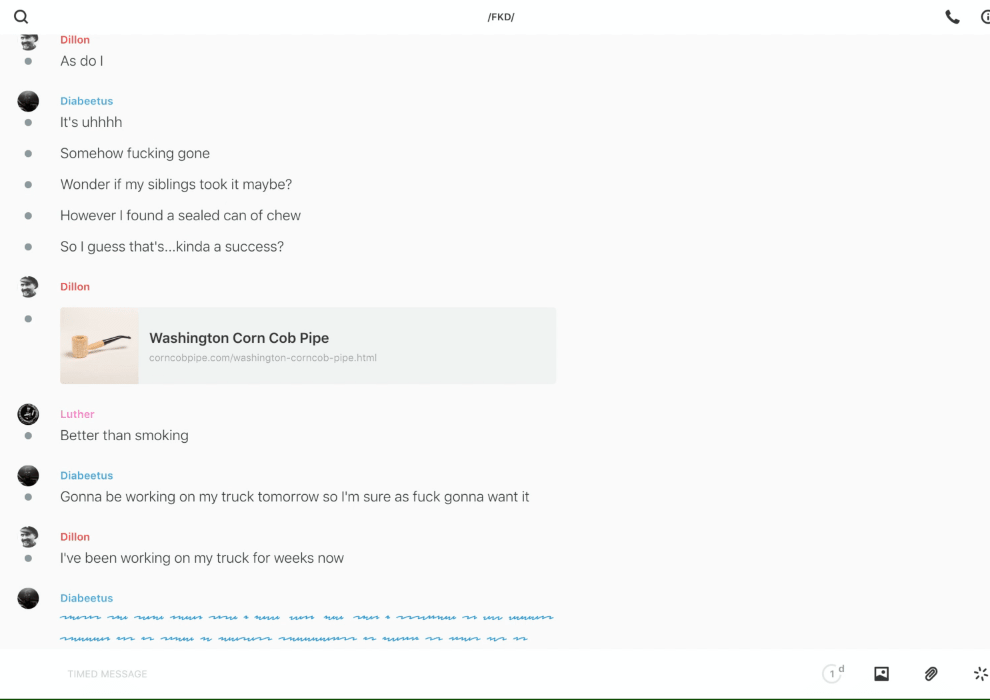Click the picture upload icon
The height and width of the screenshot is (700, 990).
(881, 674)
